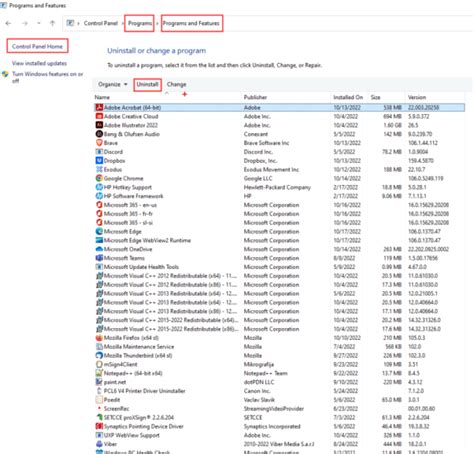Select SETCCE proXSign 2.2.6.204 entry
Screen dimensions: 474x454
click(x=279, y=417)
